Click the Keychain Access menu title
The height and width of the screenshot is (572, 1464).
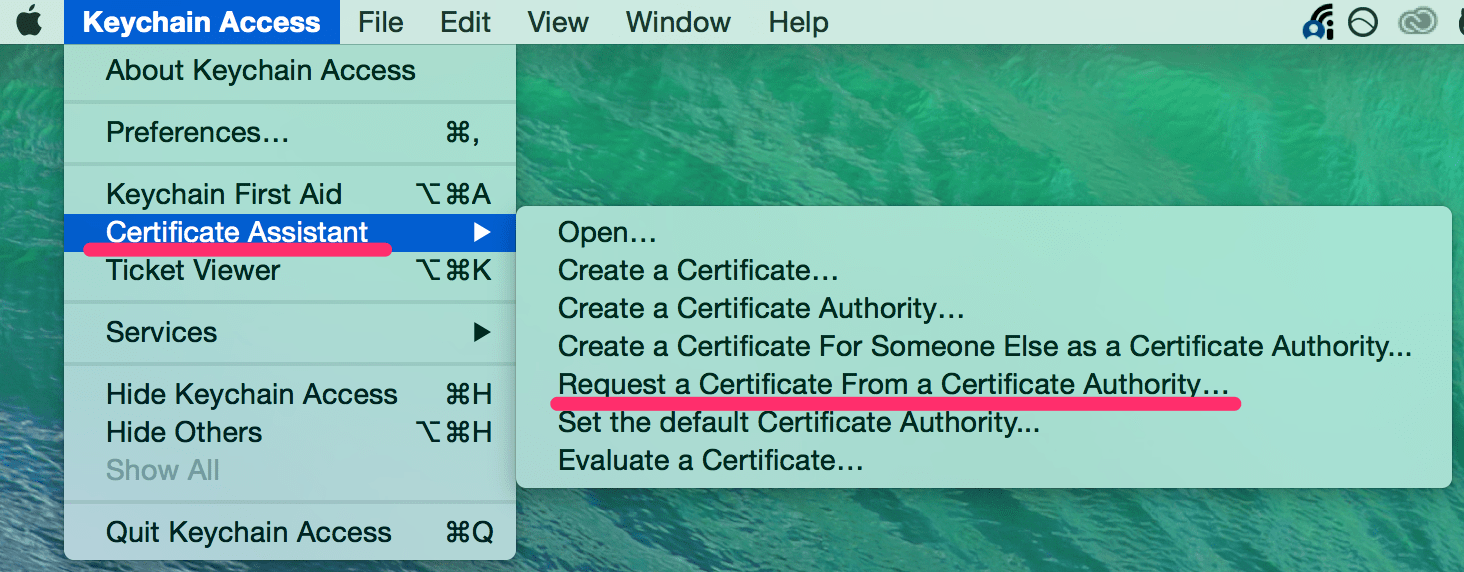coord(202,22)
